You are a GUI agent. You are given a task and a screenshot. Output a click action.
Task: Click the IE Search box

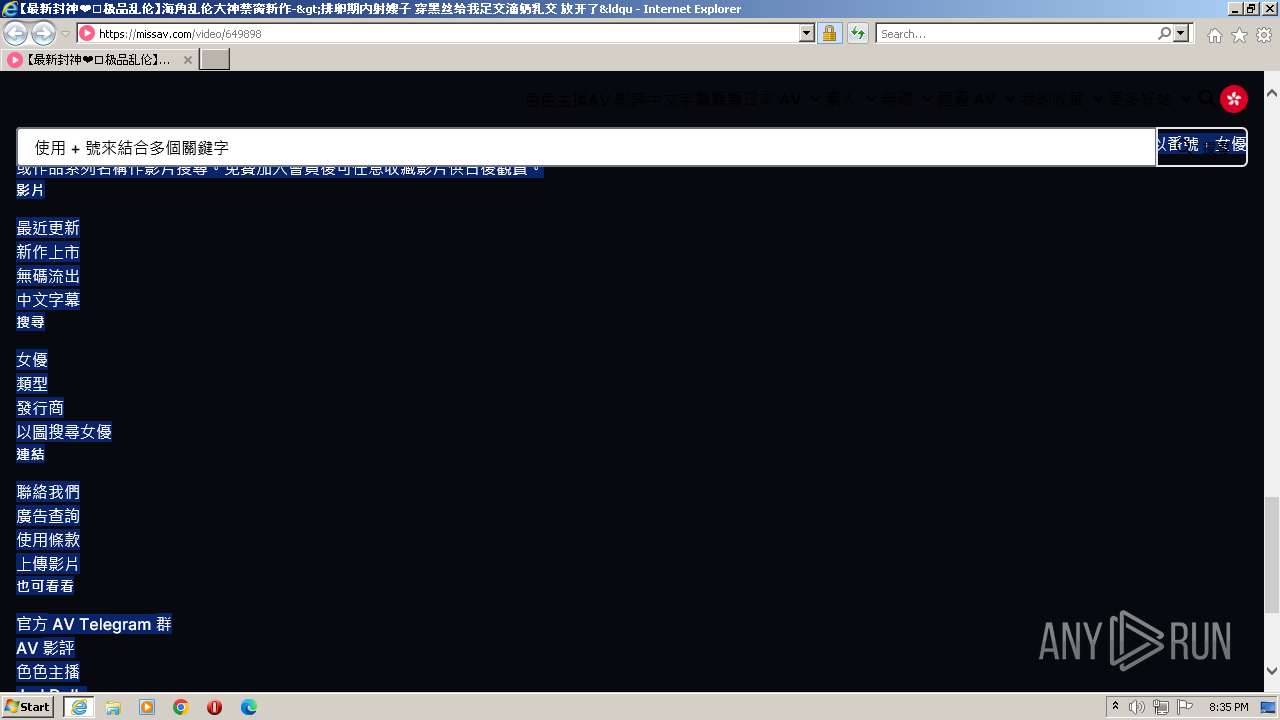(1017, 33)
